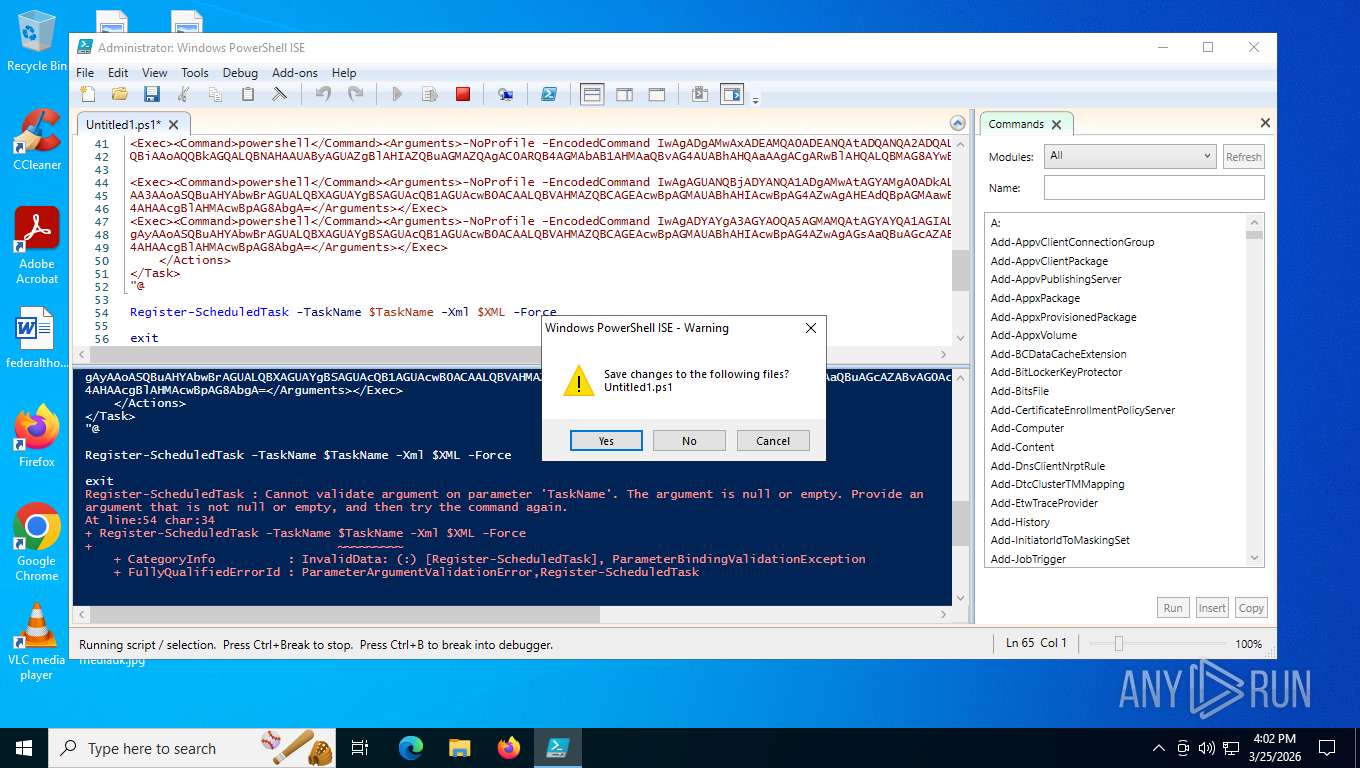Open the Modules dropdown set to All
This screenshot has height=768, width=1360.
(x=1130, y=156)
